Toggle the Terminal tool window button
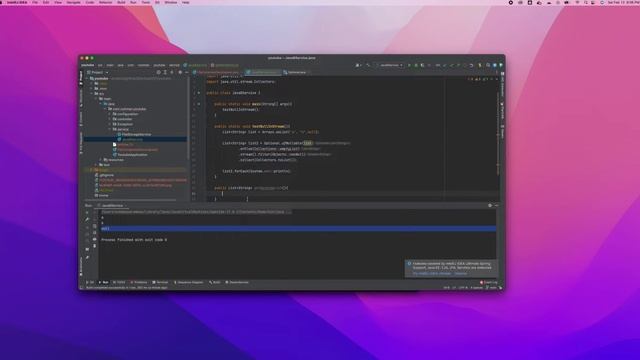 pos(160,282)
